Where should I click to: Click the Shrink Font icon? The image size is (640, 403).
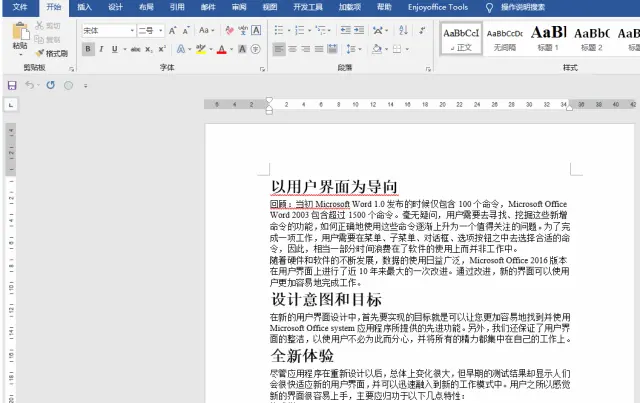point(186,31)
